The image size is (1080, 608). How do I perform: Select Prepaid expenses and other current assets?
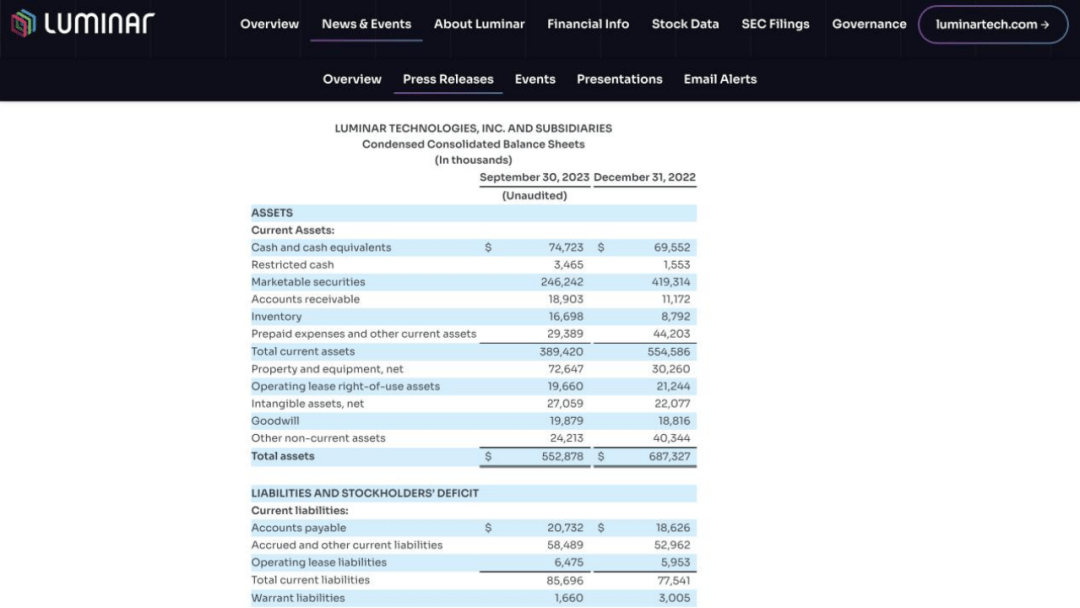364,333
